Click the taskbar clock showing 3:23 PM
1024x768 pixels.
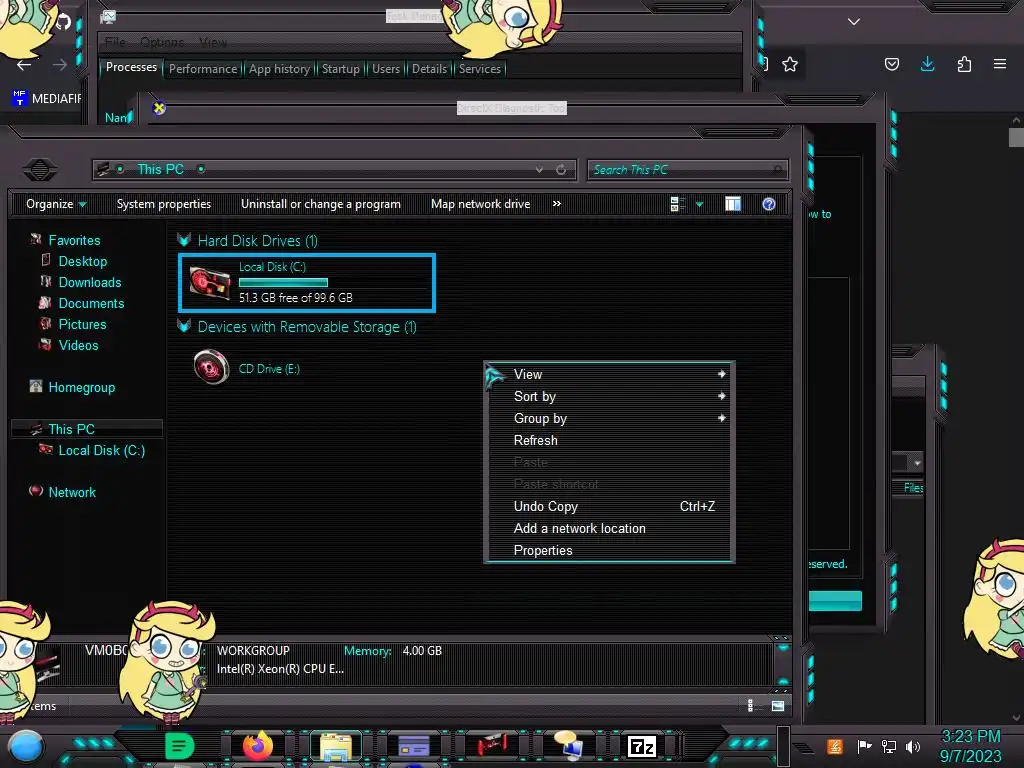tap(970, 746)
